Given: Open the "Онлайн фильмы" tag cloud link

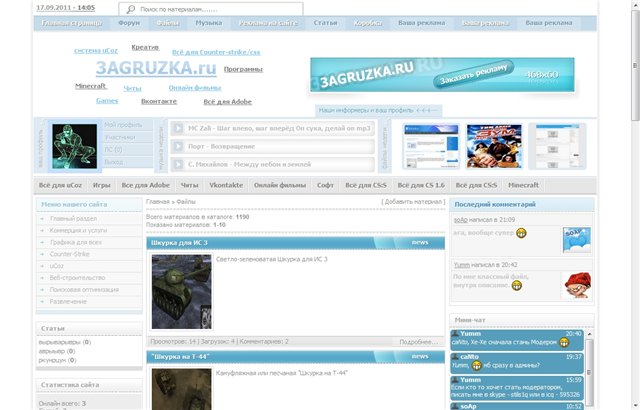Looking at the screenshot, I should click(195, 88).
